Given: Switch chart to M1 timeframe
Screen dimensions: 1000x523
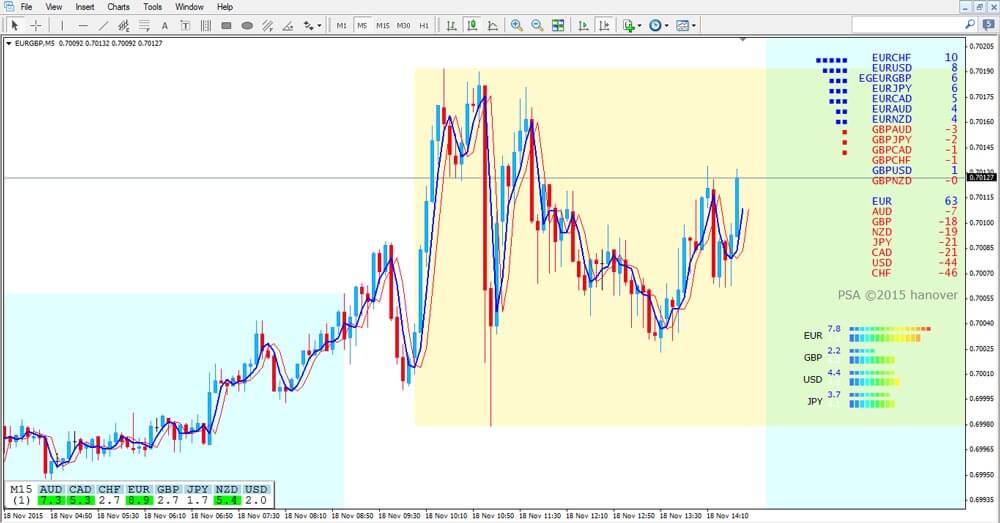Looking at the screenshot, I should pyautogui.click(x=342, y=26).
